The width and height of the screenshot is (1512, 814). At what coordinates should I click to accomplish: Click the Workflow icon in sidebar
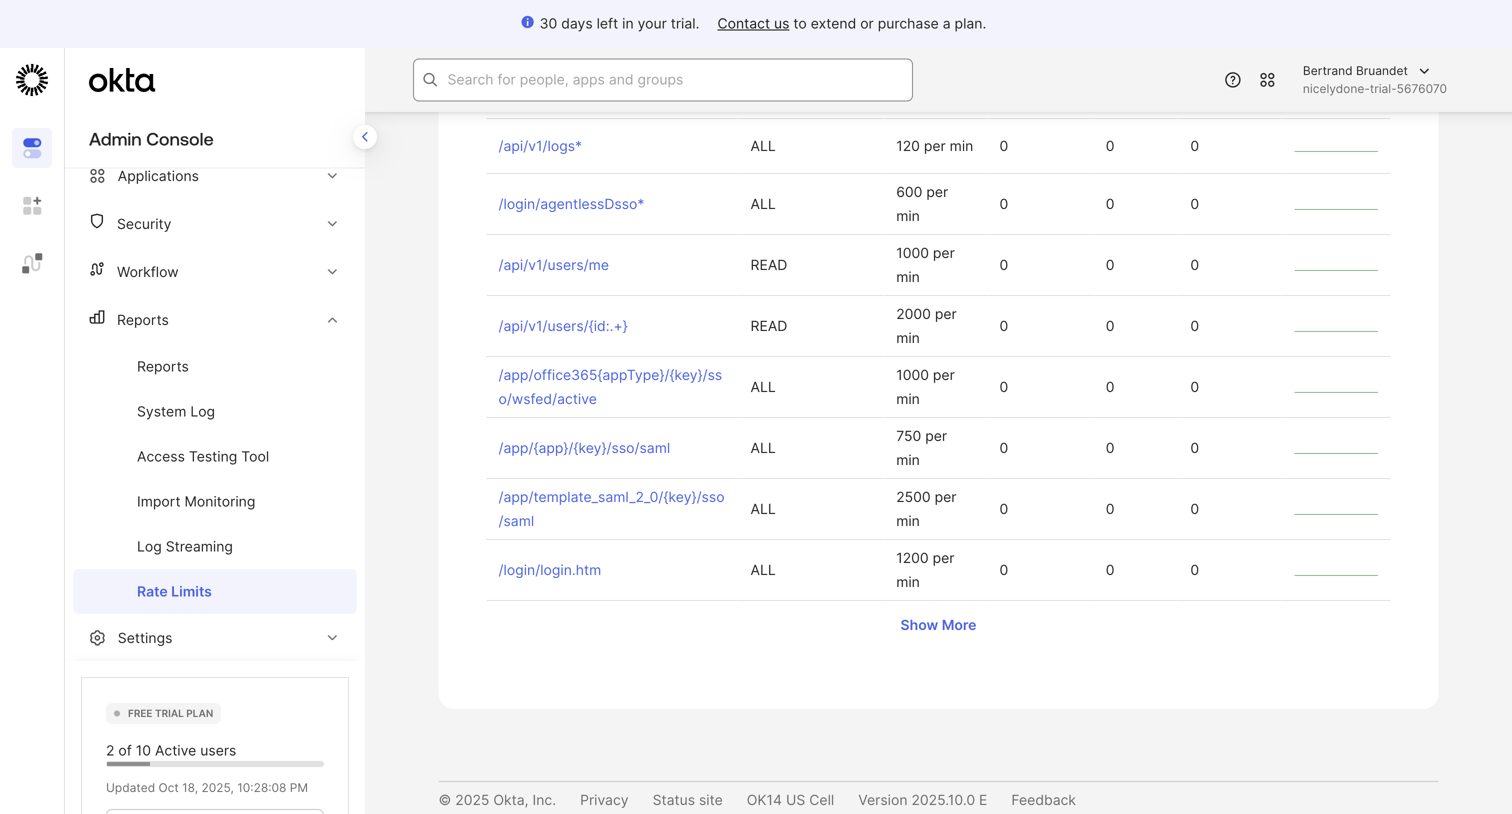(97, 270)
